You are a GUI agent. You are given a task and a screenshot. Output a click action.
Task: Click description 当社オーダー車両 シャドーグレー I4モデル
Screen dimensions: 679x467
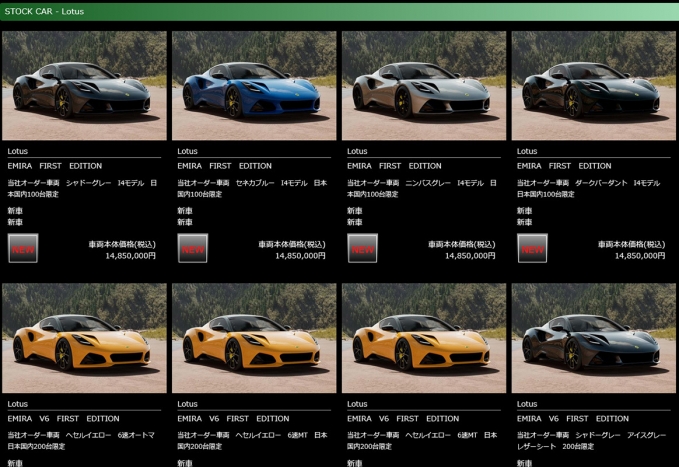pos(82,188)
